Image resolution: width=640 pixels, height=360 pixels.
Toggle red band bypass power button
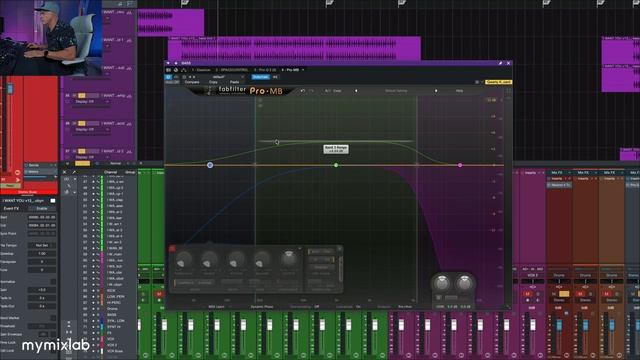tap(172, 248)
